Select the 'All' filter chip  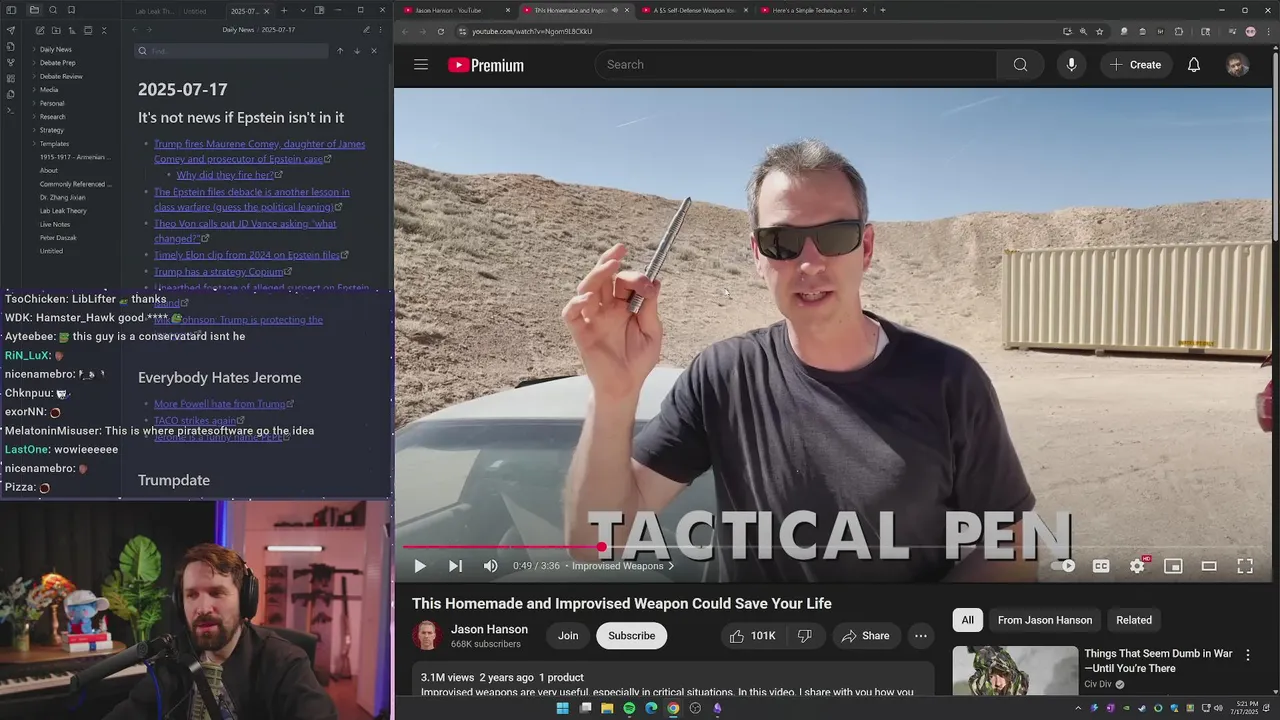[x=968, y=620]
